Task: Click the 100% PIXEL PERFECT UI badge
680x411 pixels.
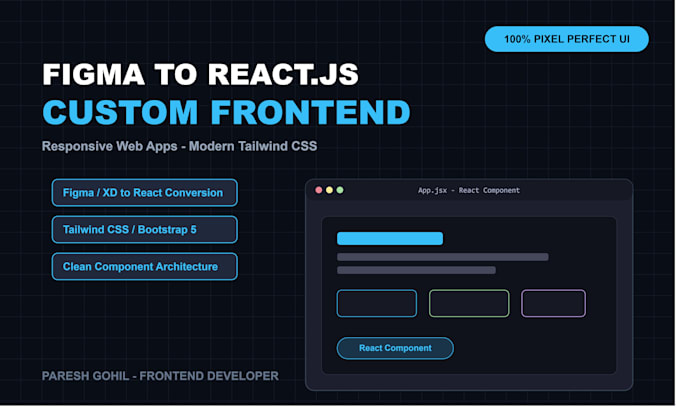Action: 566,39
